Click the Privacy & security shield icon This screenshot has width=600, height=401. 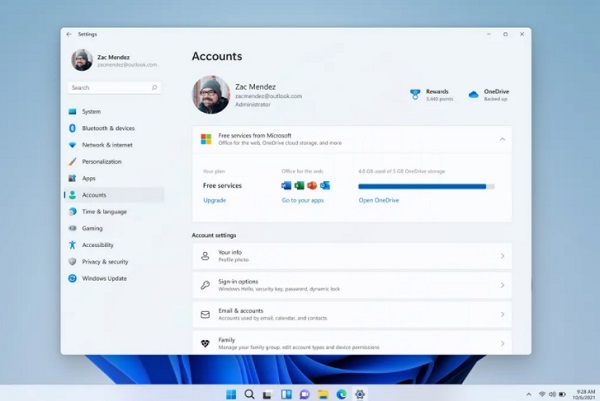72,262
